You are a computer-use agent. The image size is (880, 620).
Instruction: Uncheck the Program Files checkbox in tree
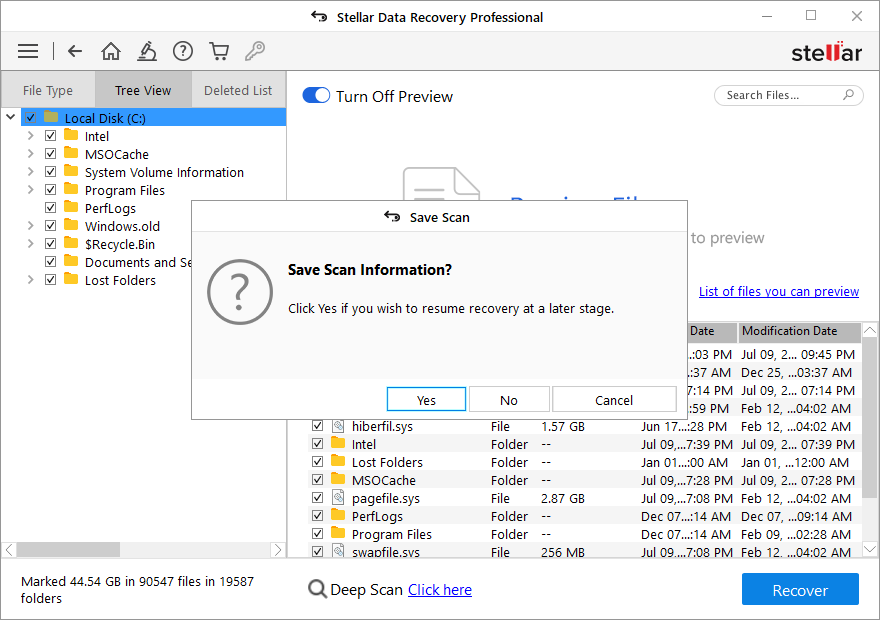51,190
